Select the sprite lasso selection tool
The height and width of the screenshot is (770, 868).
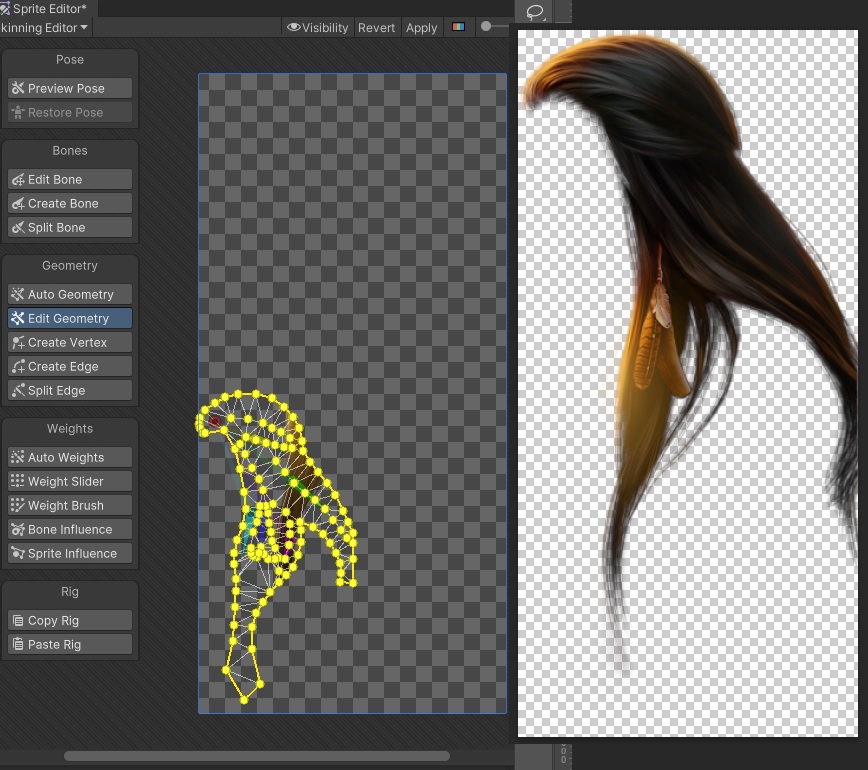click(x=535, y=12)
